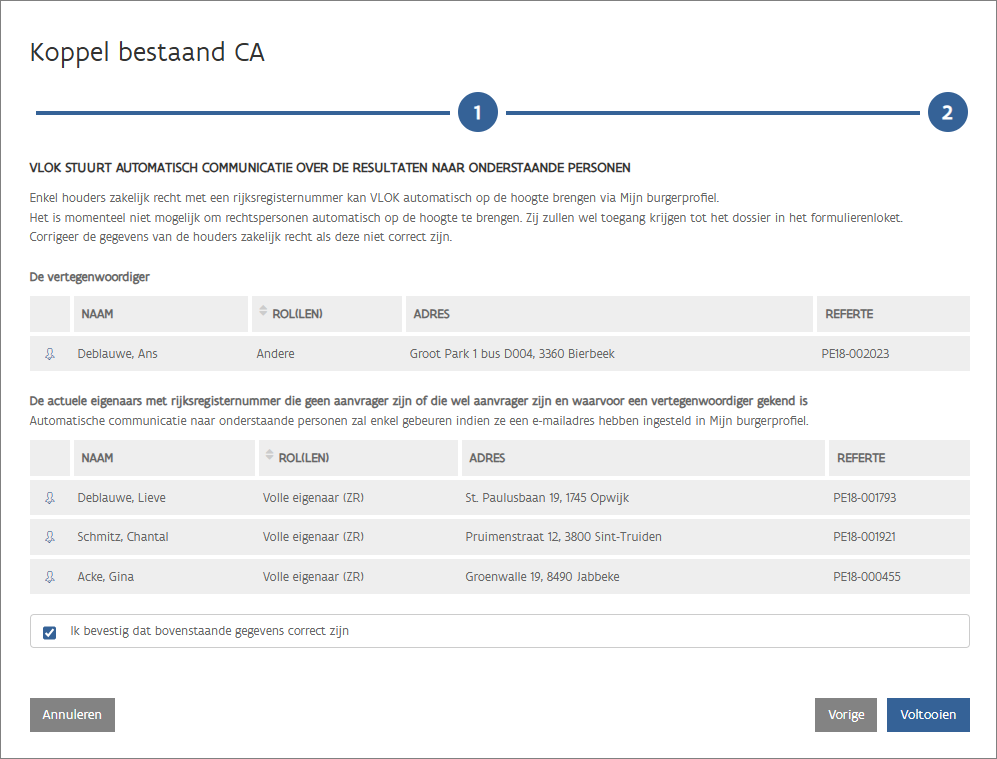Click the confirmation label text 'Ik bevestig dat bovenstaande'
This screenshot has width=997, height=759.
pos(210,632)
